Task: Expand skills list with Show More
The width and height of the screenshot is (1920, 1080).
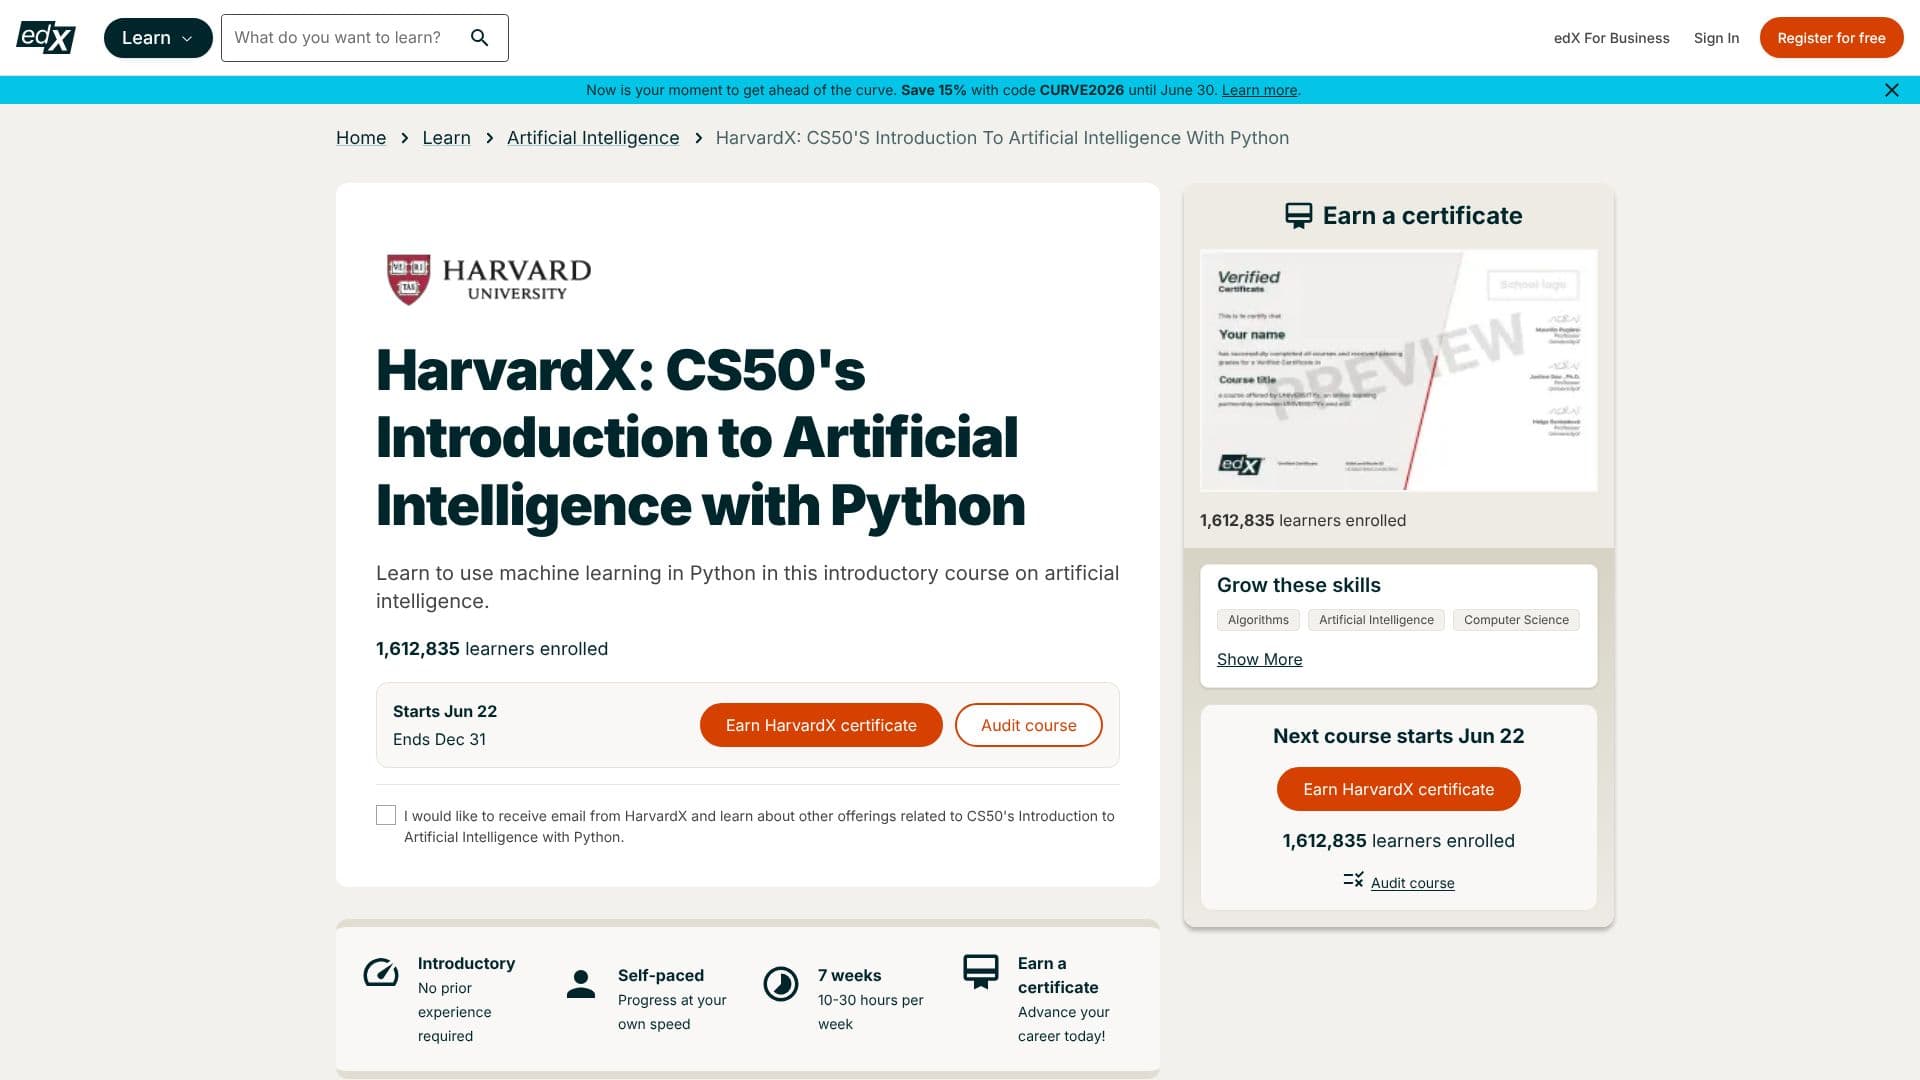Action: pos(1259,659)
